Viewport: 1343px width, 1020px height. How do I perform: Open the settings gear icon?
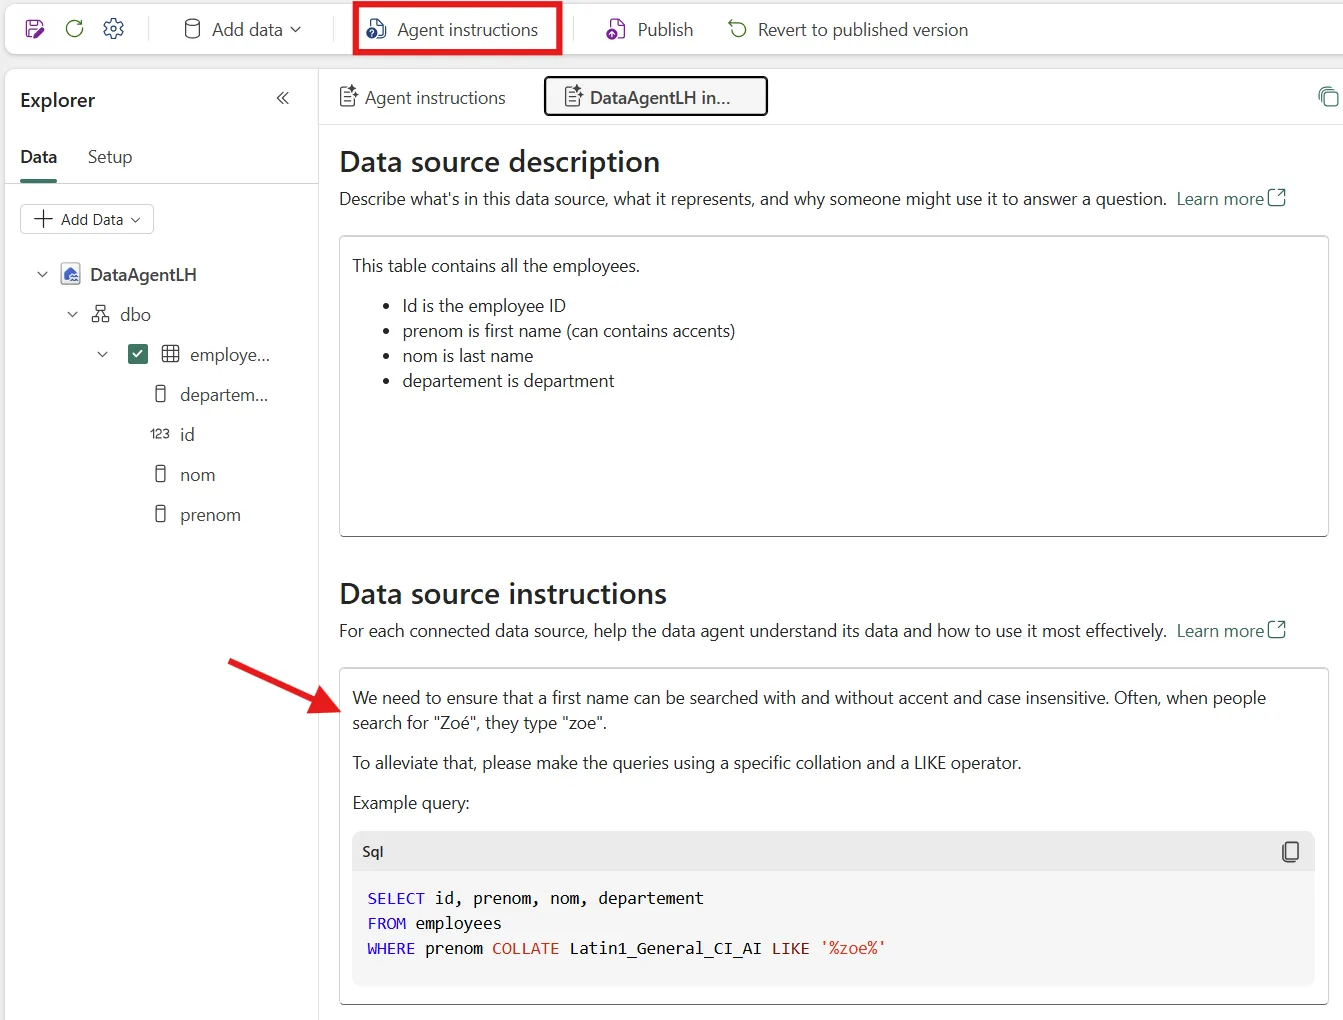[x=114, y=29]
